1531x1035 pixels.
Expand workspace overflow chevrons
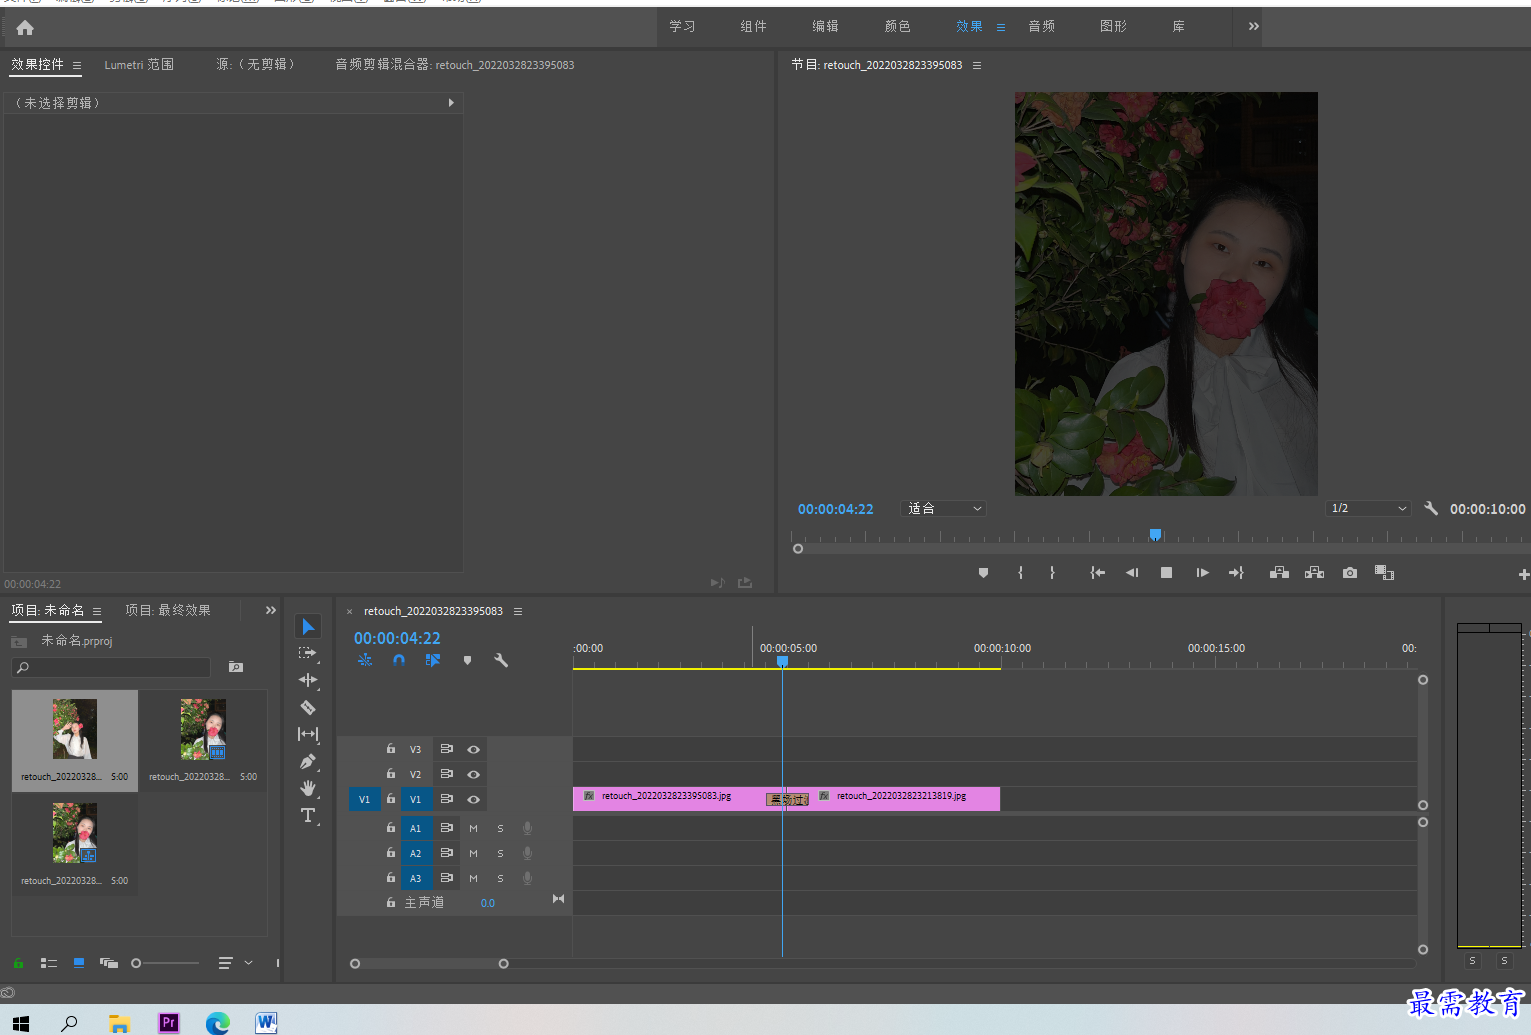coord(1253,27)
